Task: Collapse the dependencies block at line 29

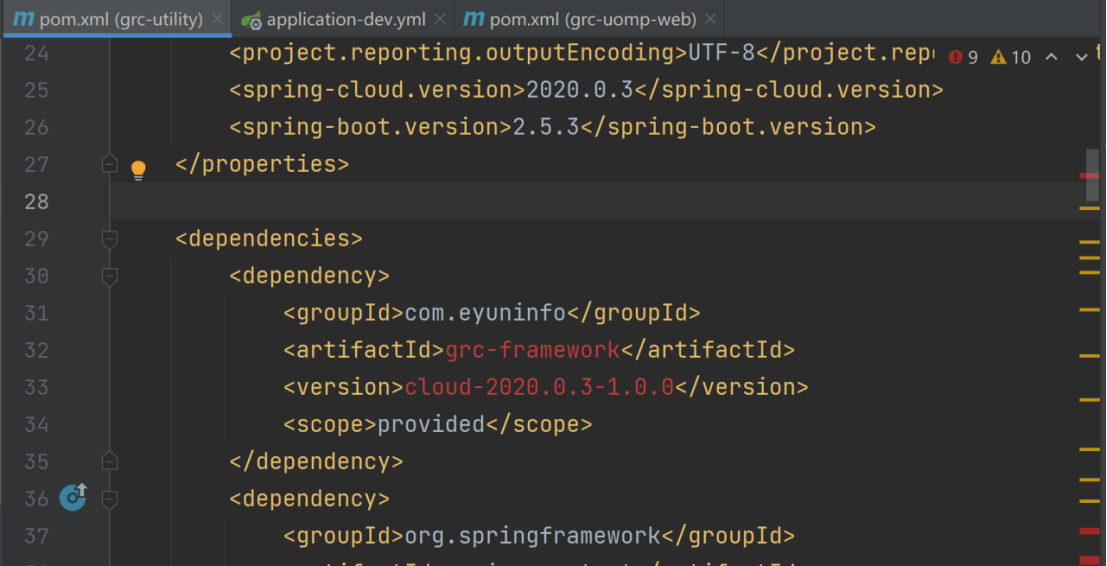Action: coord(110,239)
